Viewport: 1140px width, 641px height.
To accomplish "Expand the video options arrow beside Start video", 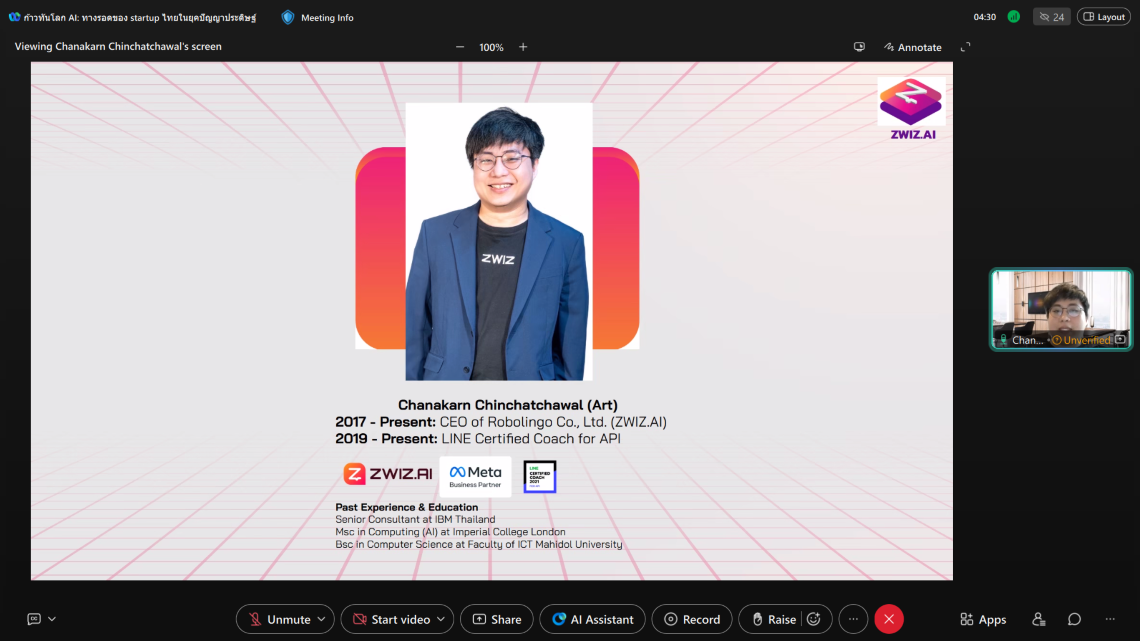I will (x=439, y=619).
